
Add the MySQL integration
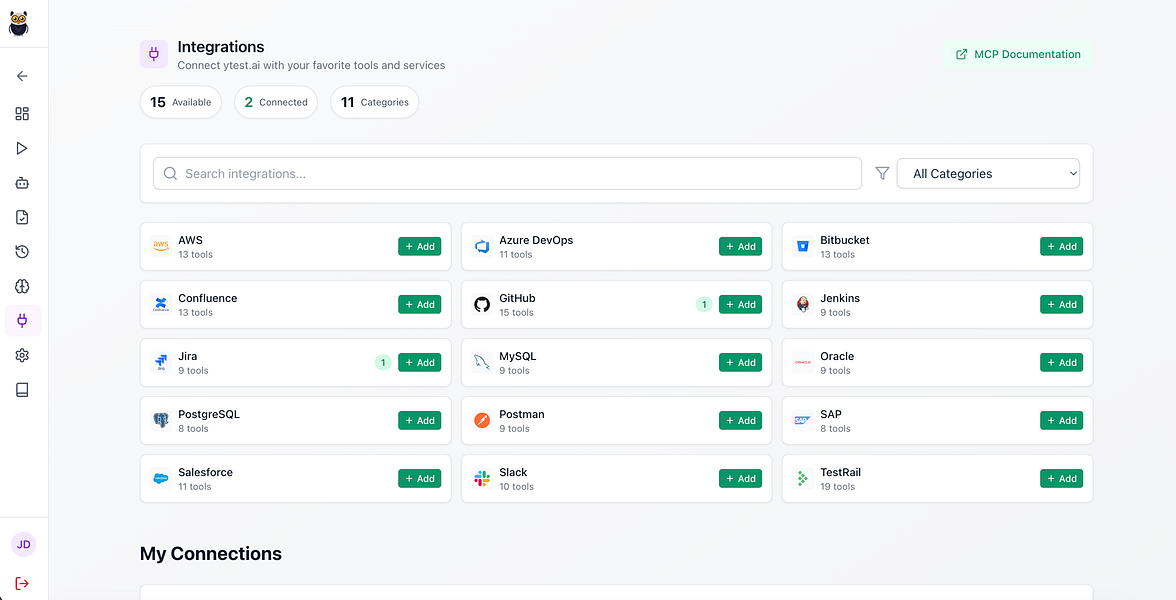pos(740,362)
